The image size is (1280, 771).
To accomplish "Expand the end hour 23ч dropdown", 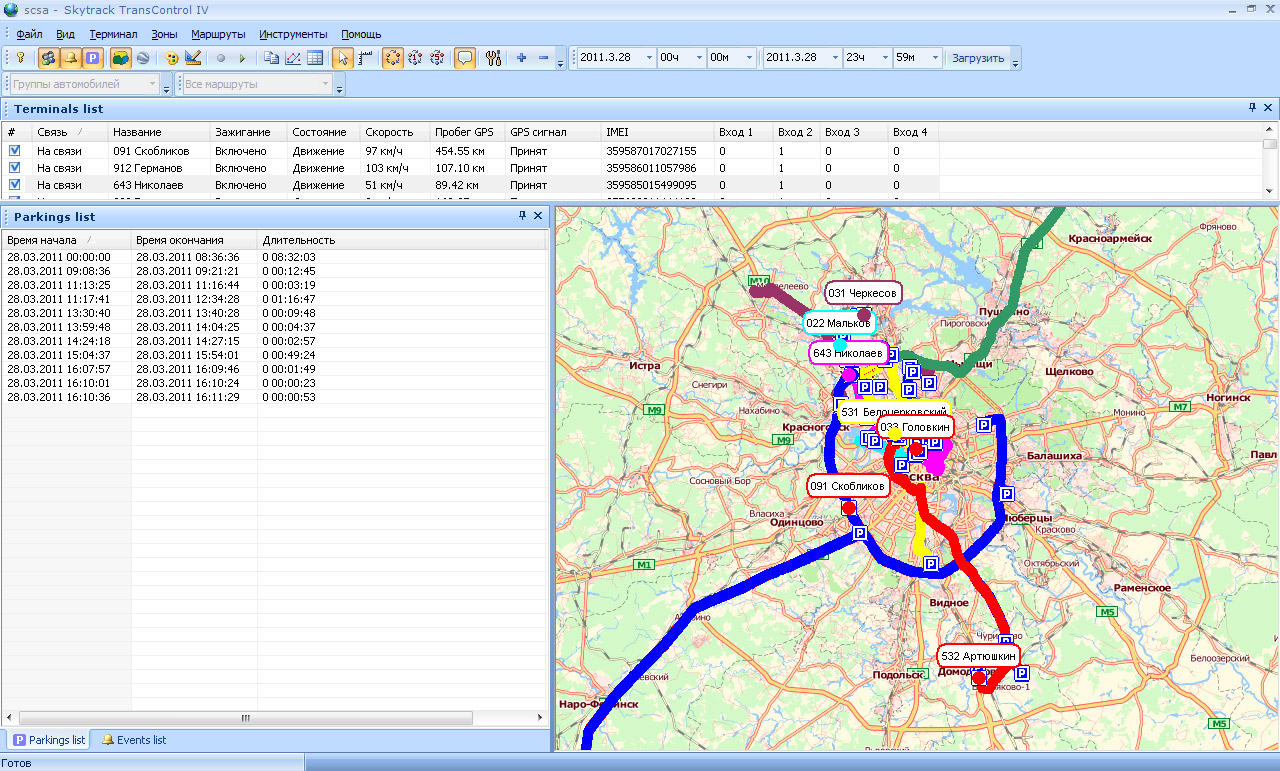I will click(x=884, y=58).
